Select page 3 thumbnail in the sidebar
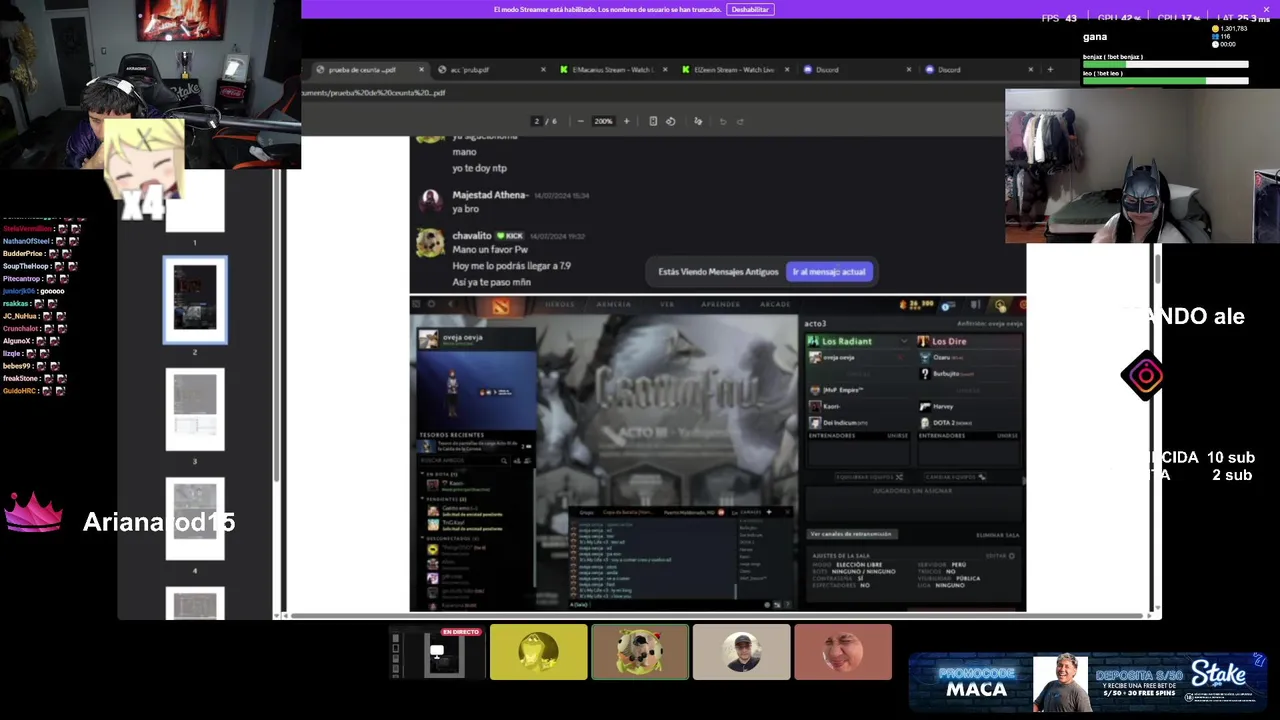 pyautogui.click(x=195, y=409)
